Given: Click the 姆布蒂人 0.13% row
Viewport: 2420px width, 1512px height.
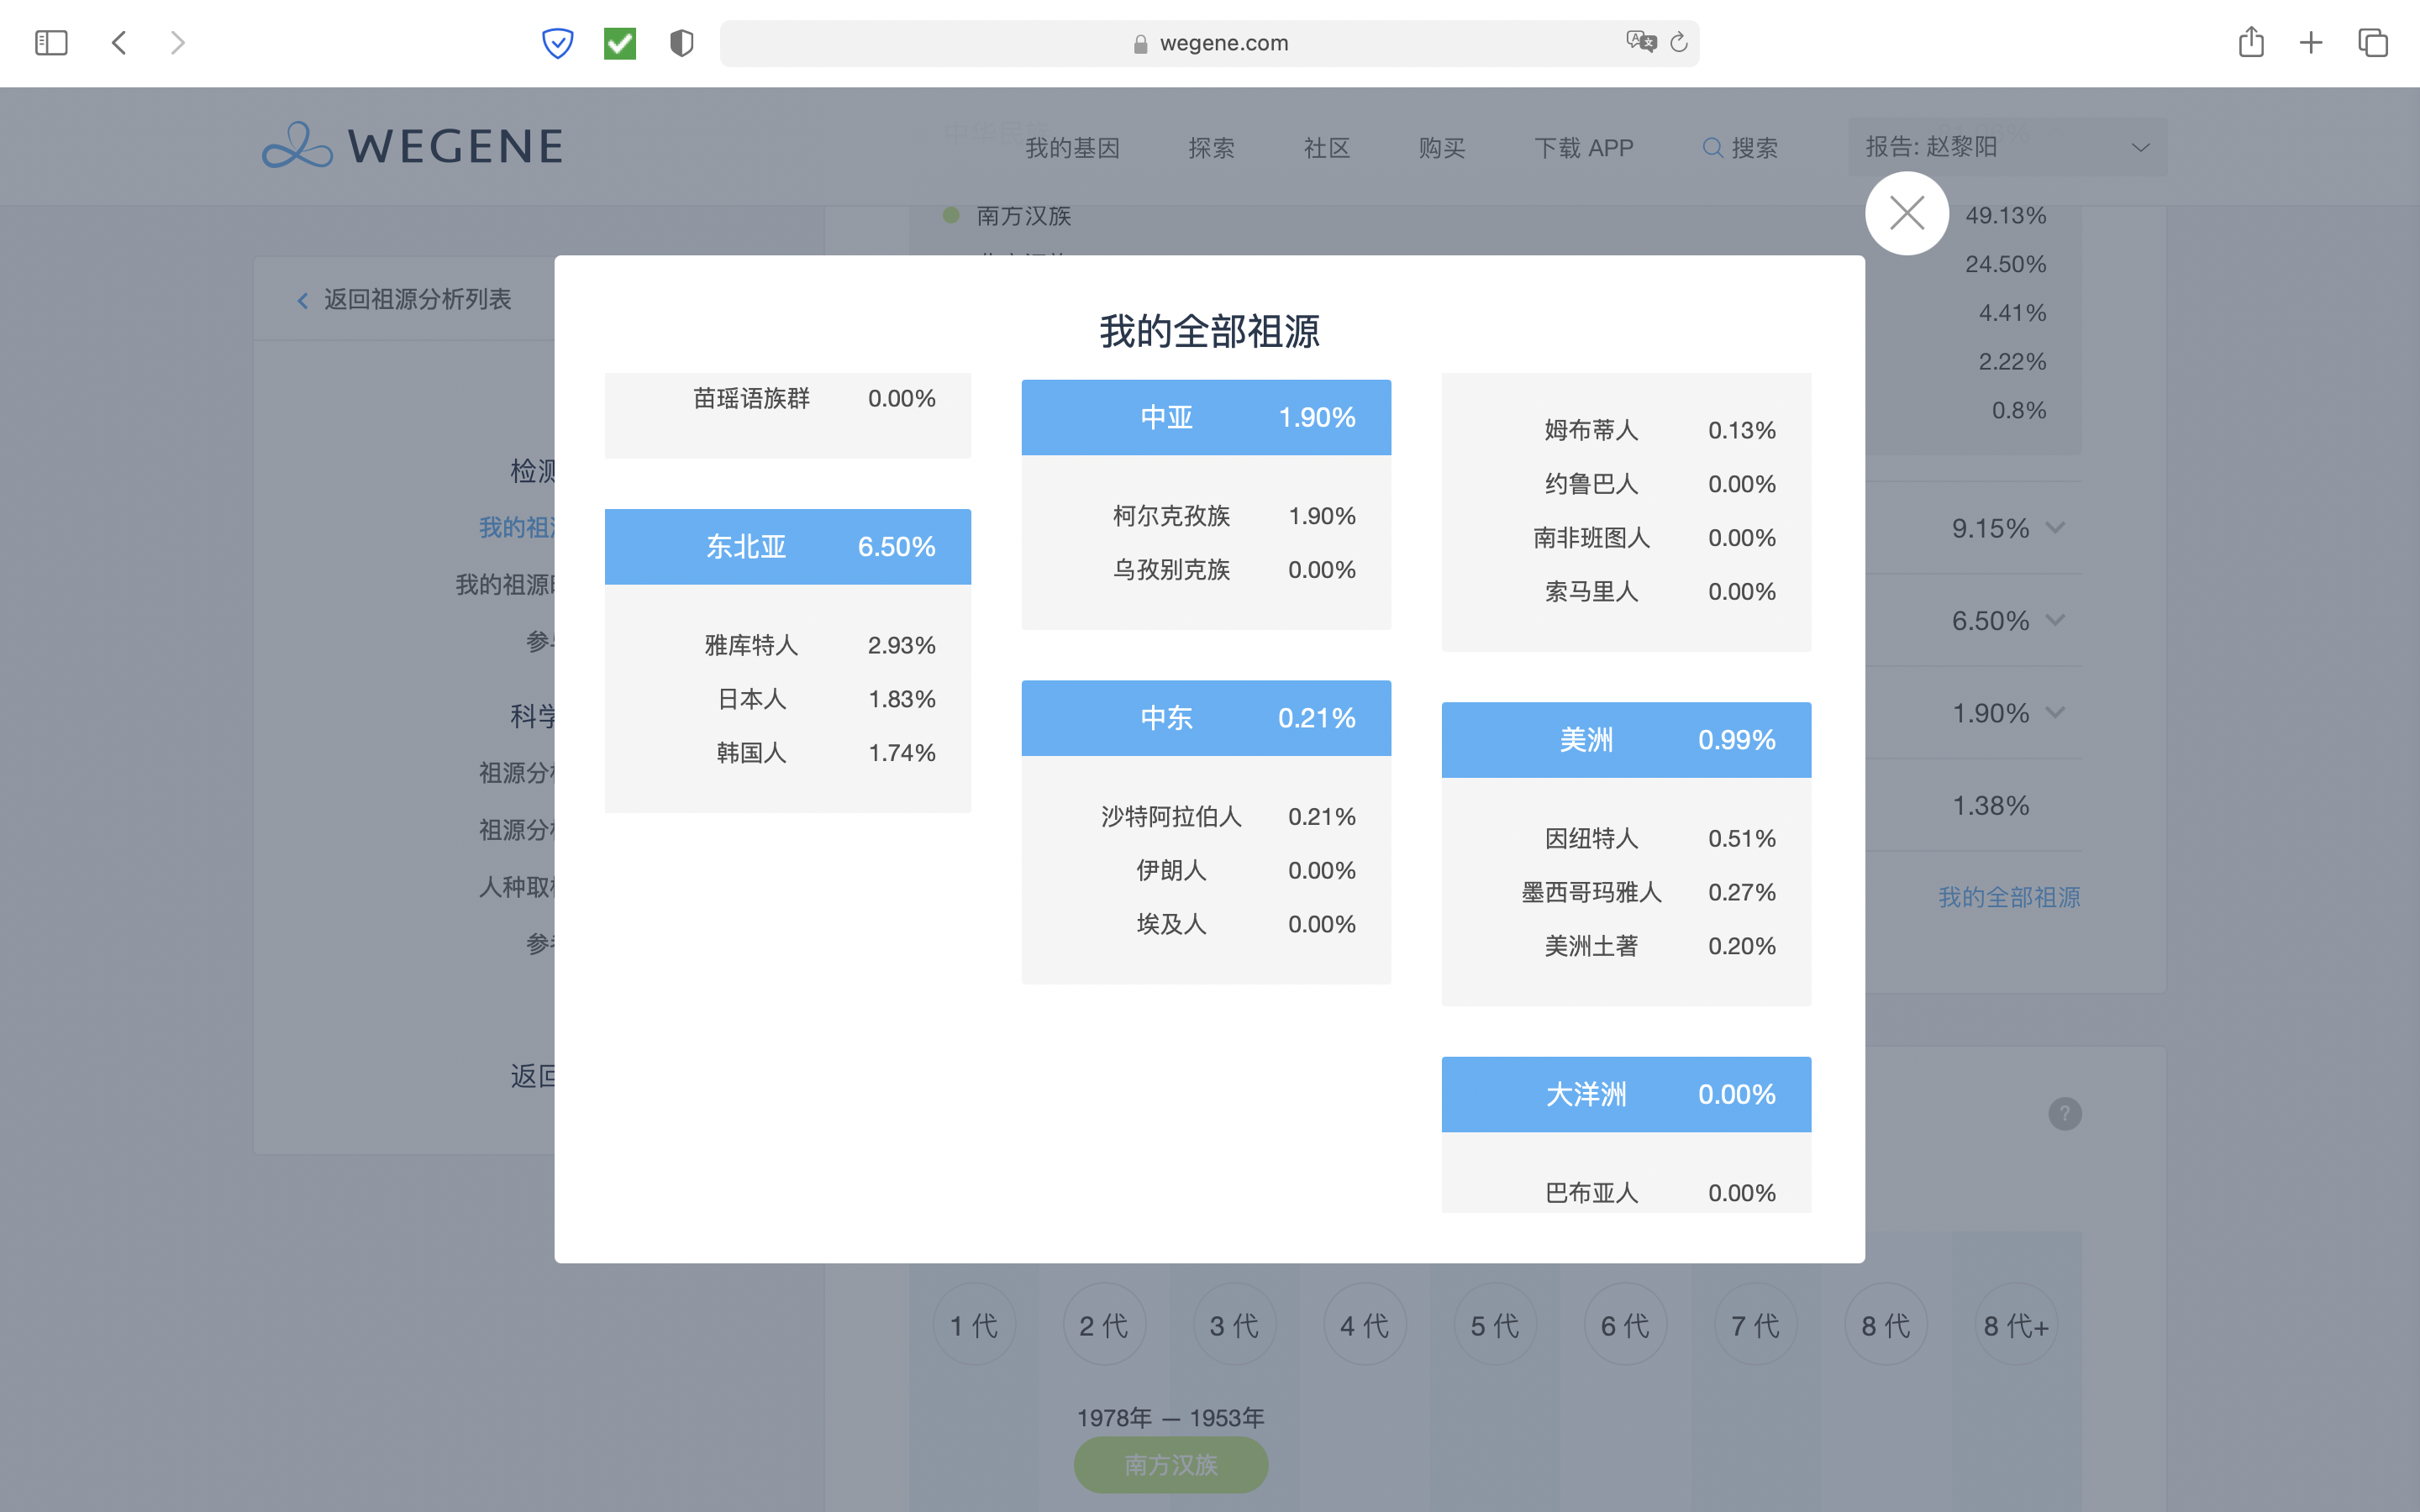Looking at the screenshot, I should tap(1626, 430).
